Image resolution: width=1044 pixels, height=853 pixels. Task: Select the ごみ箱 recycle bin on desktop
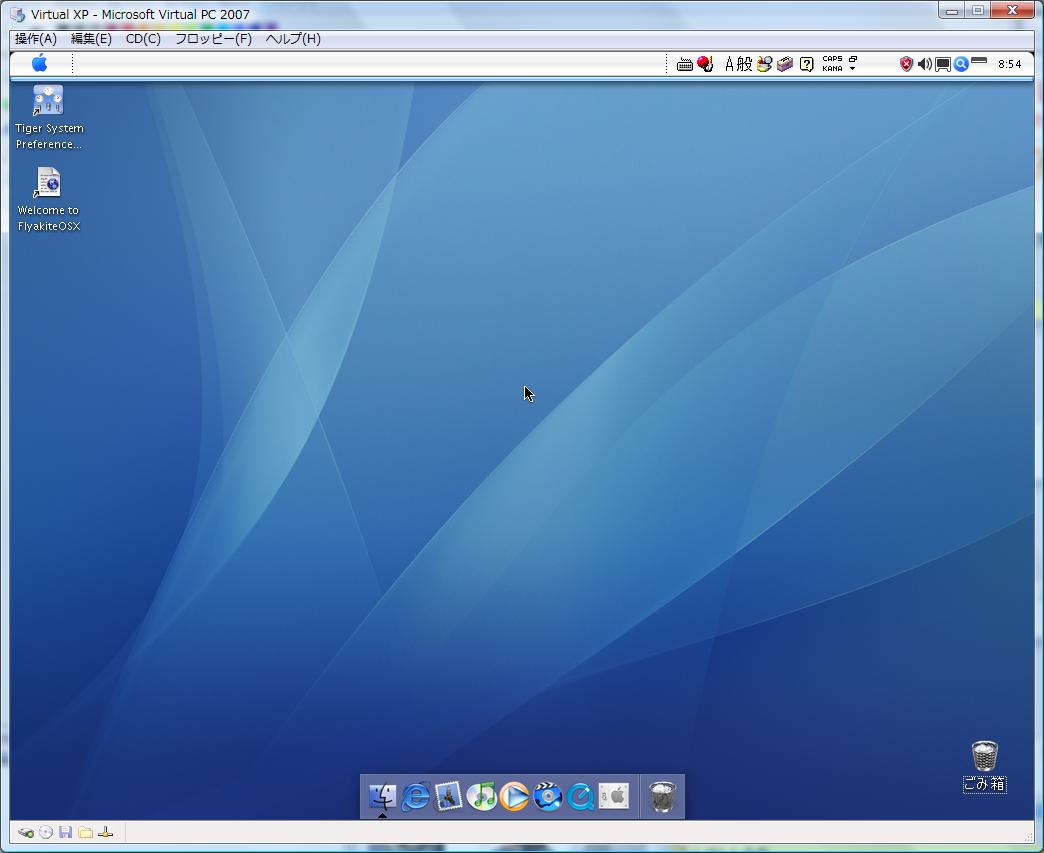pos(984,756)
